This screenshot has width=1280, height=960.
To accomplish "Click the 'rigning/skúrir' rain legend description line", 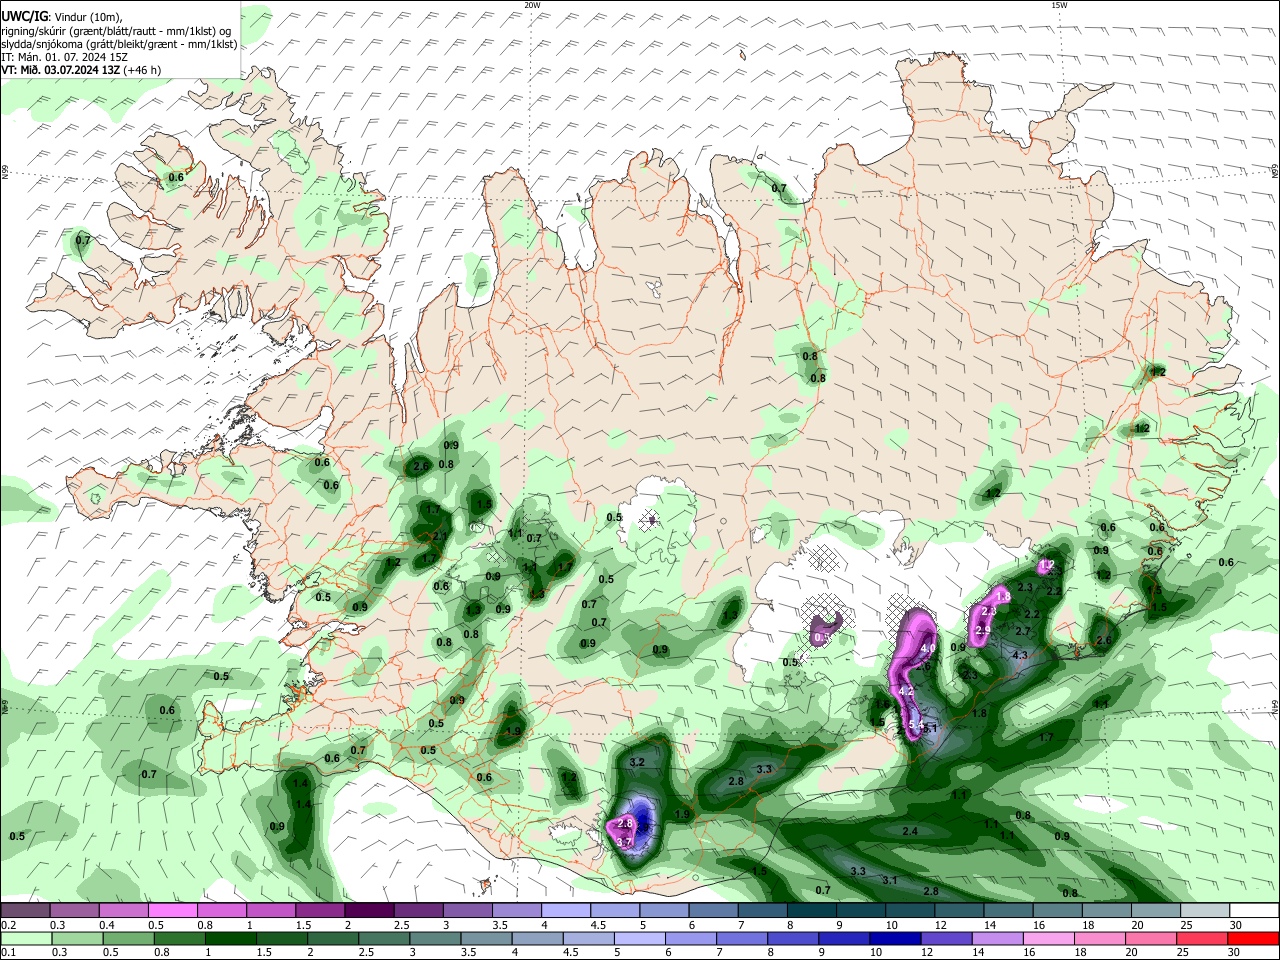I will pos(116,30).
